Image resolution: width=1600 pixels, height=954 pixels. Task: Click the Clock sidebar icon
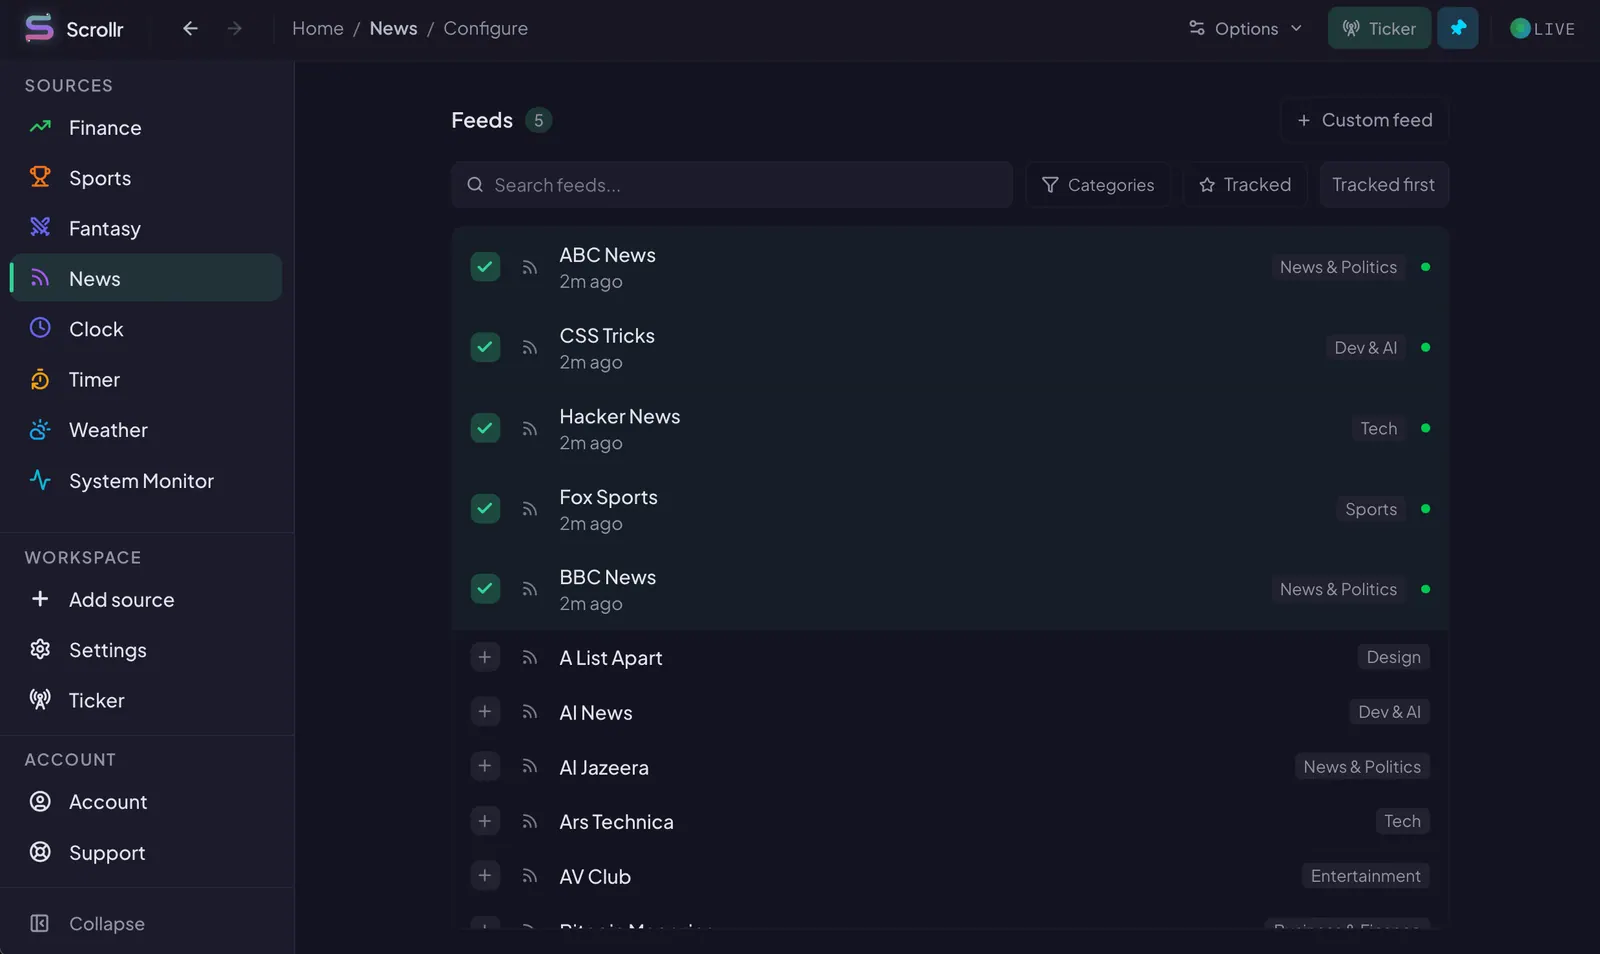click(40, 328)
